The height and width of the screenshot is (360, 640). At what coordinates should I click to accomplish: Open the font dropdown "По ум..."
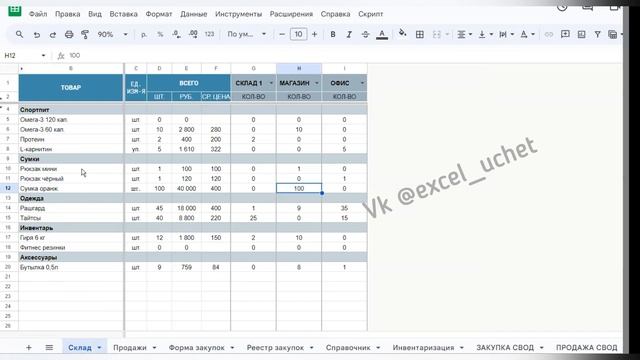coord(247,34)
